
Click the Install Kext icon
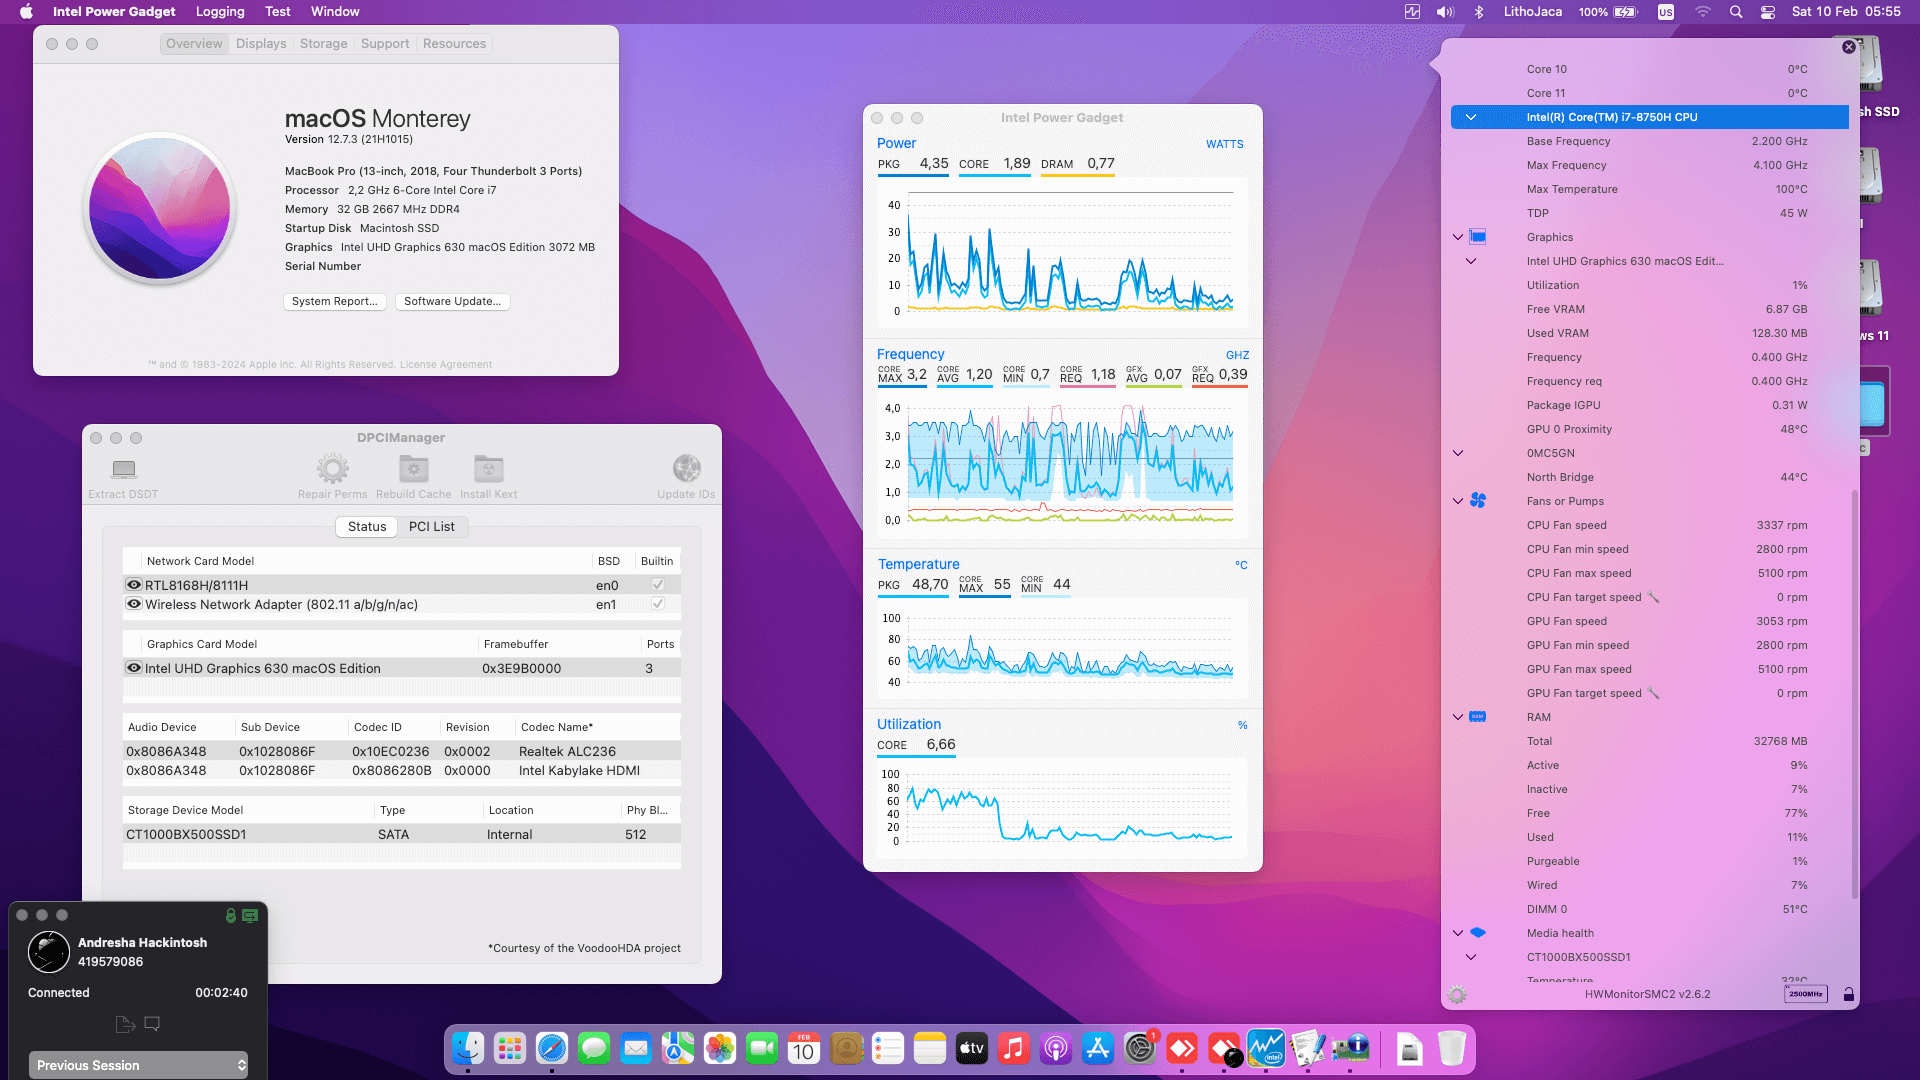(488, 468)
